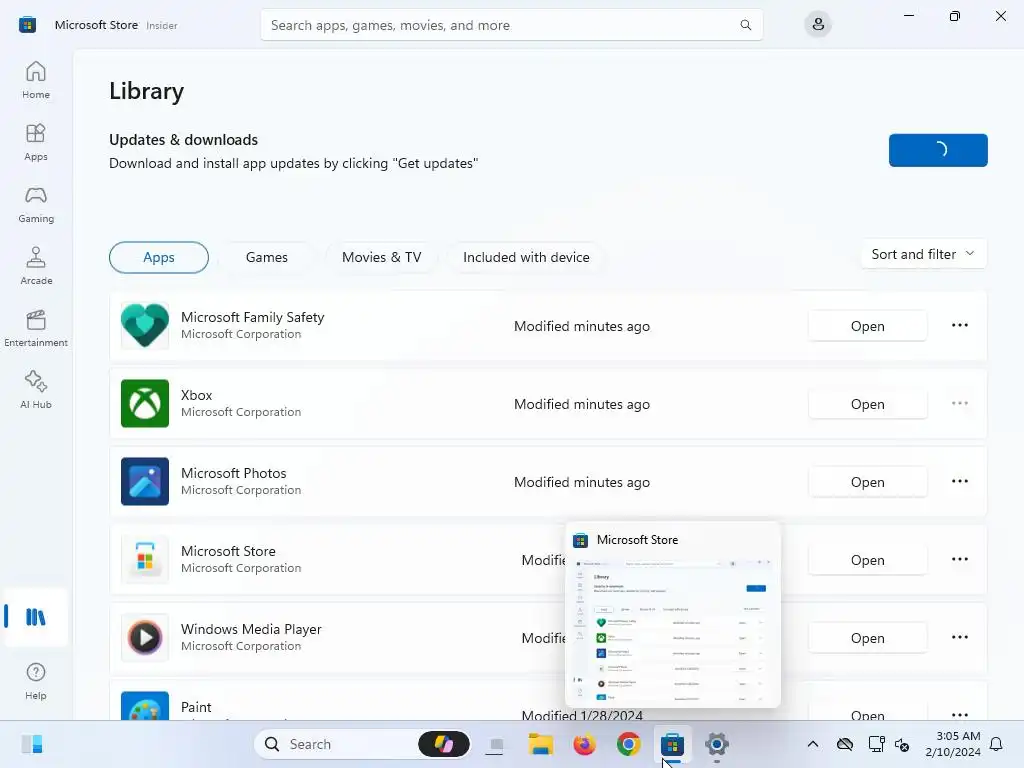Image resolution: width=1024 pixels, height=768 pixels.
Task: Open more options for Microsoft Store row
Action: pos(959,559)
